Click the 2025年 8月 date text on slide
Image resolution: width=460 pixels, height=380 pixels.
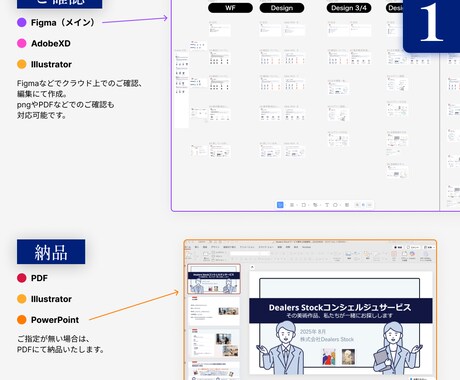[x=313, y=331]
